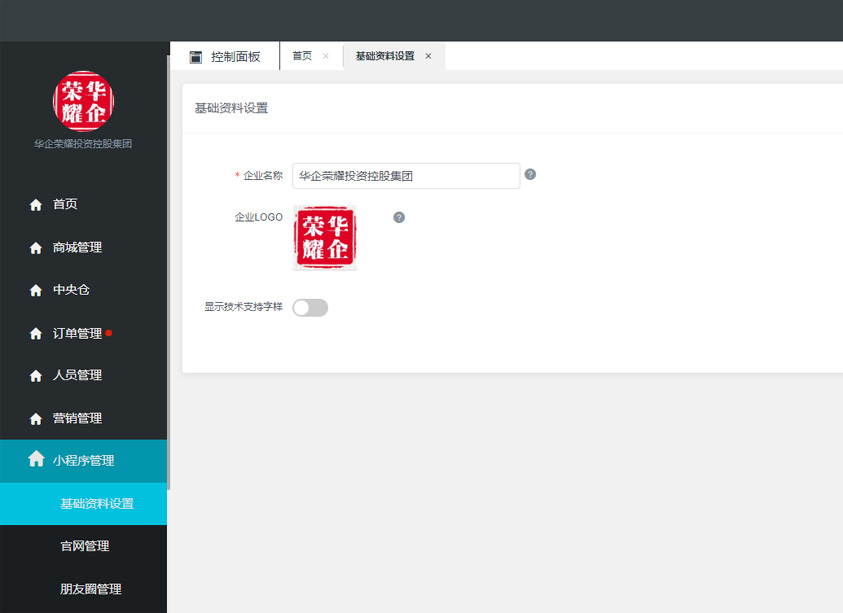Toggle the 显示技术支持字样 switch

coord(310,307)
